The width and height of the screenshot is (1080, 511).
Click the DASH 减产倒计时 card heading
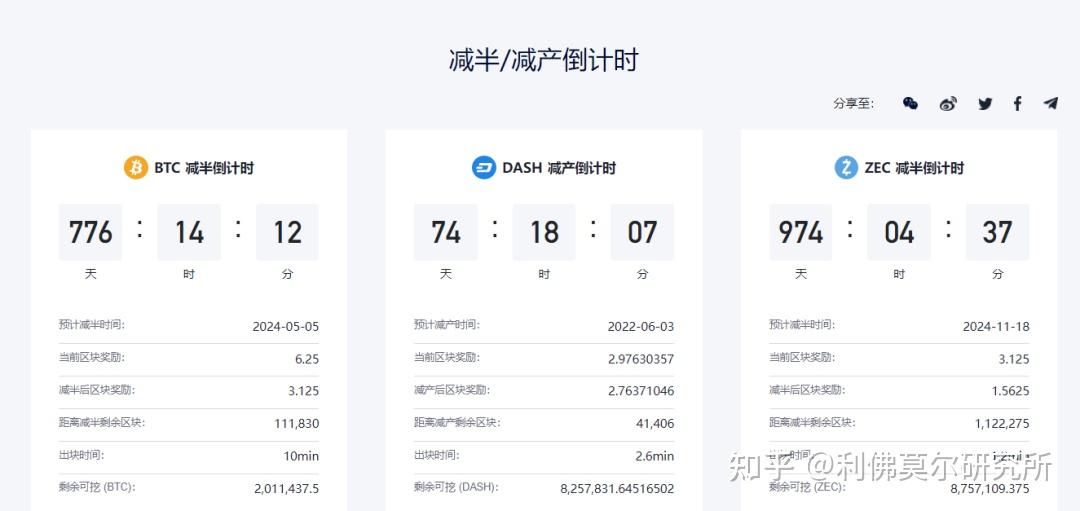(x=559, y=168)
